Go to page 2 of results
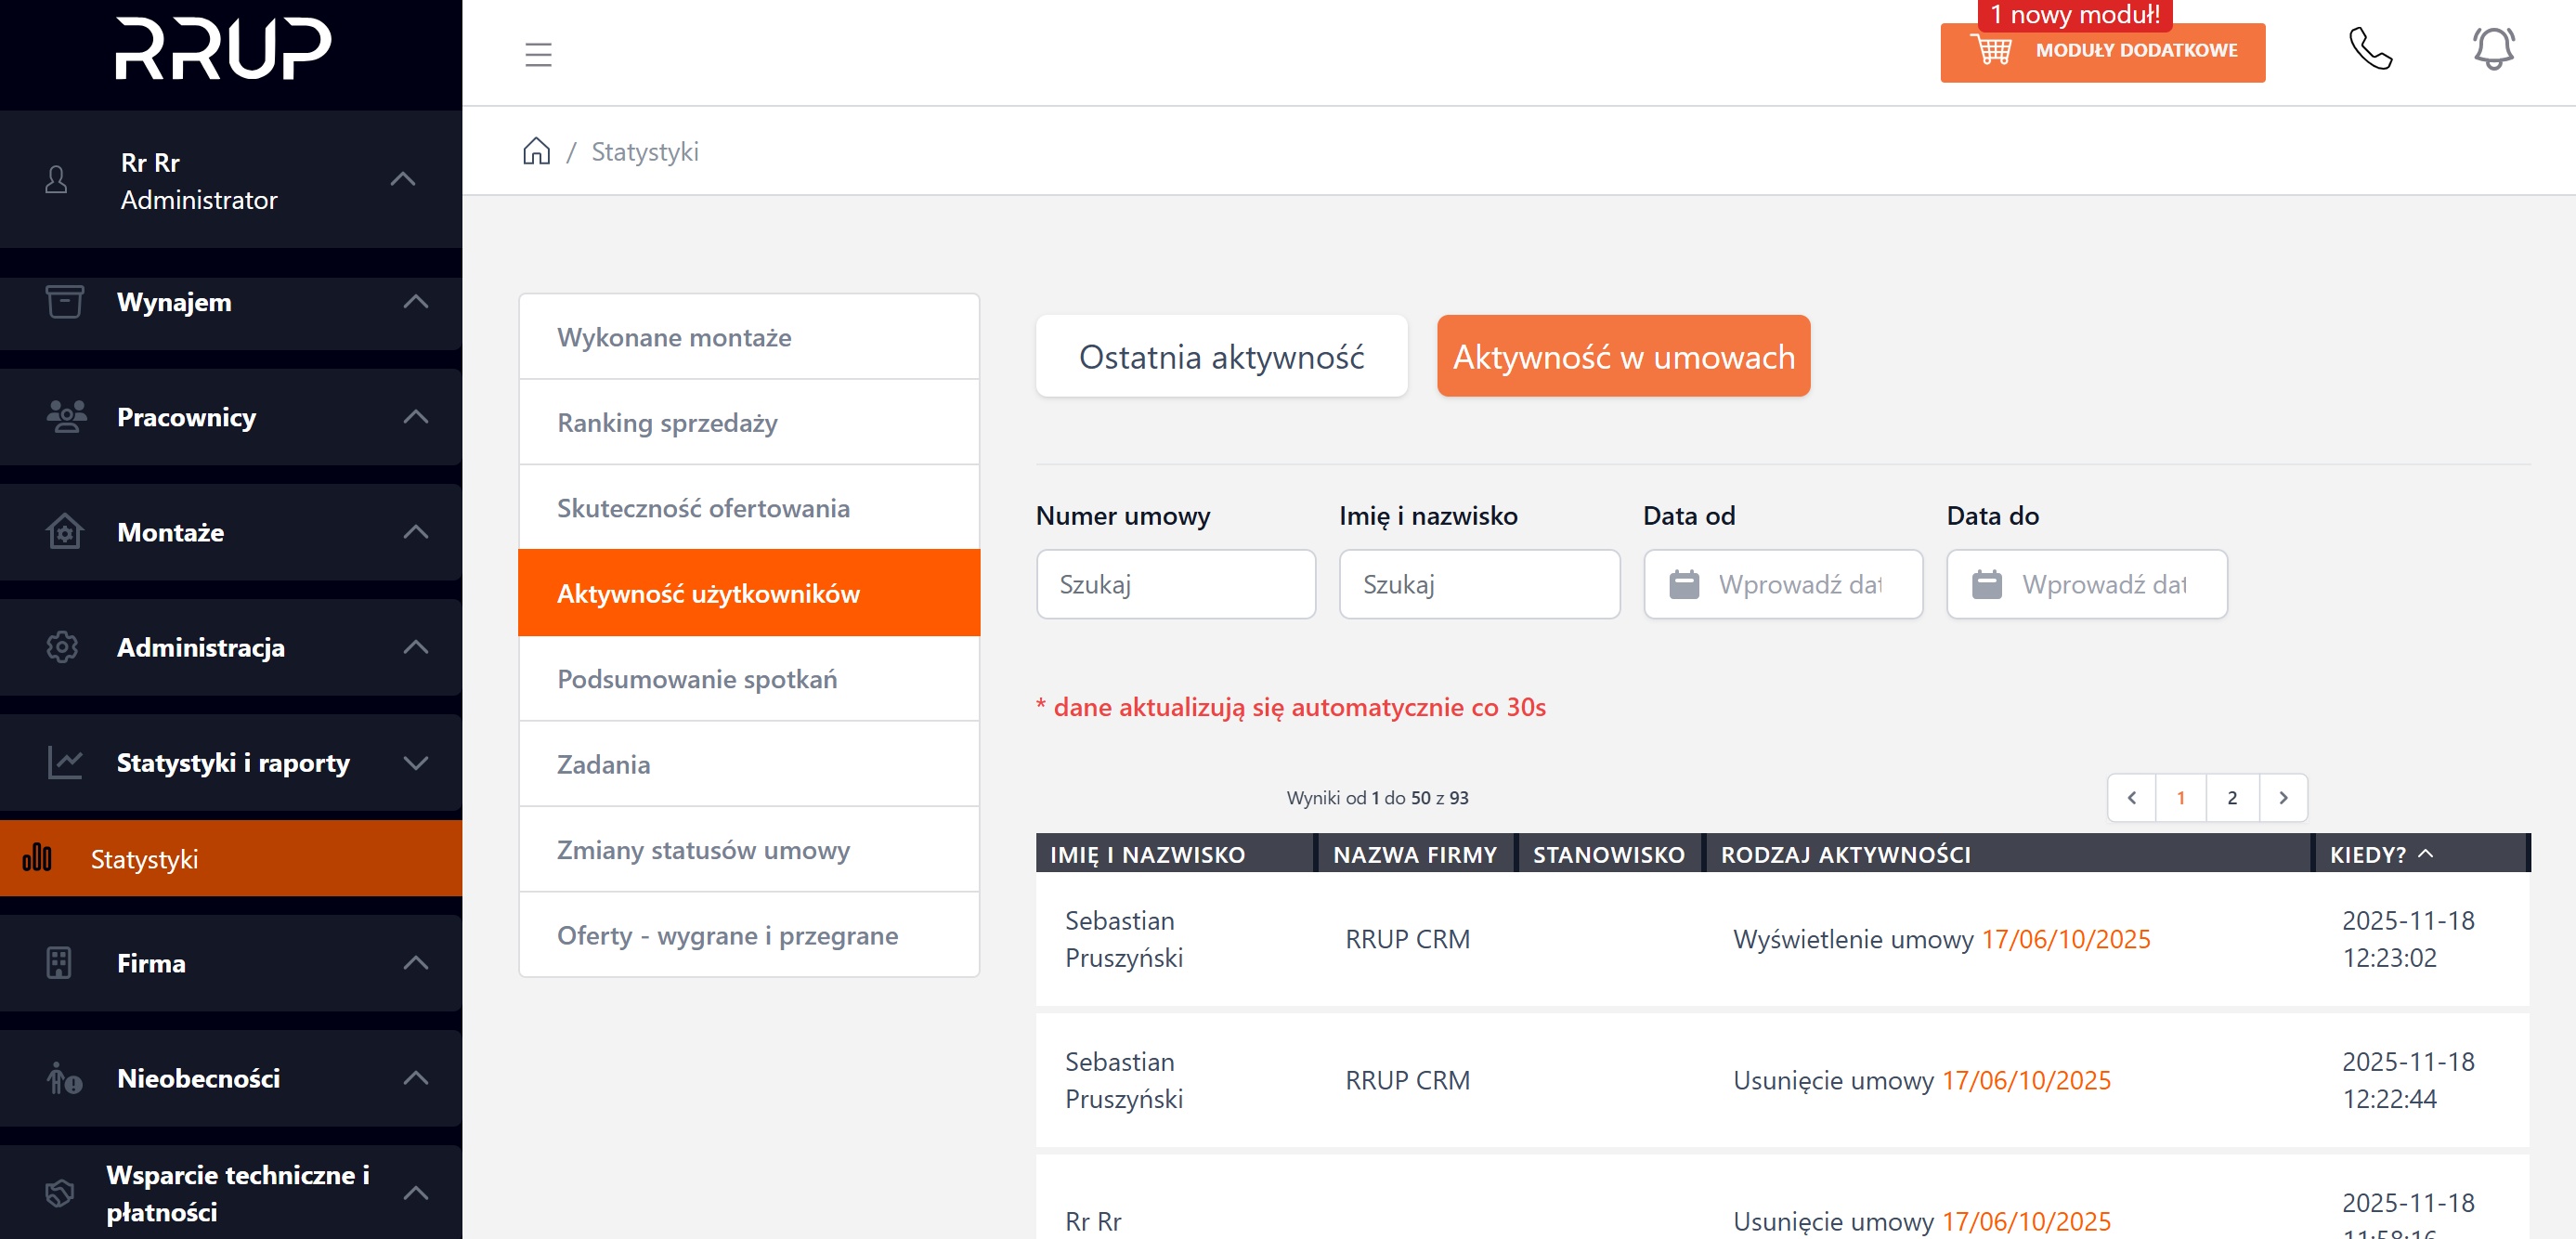 pos(2231,797)
